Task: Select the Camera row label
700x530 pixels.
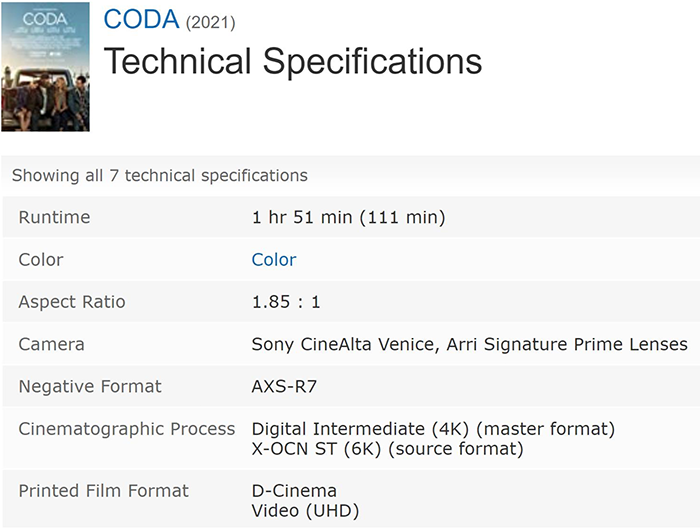Action: click(51, 344)
